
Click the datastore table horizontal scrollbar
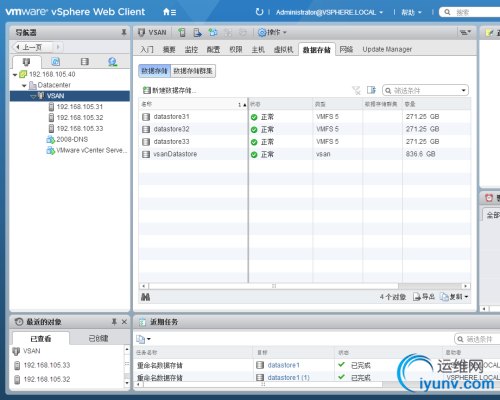273,286
